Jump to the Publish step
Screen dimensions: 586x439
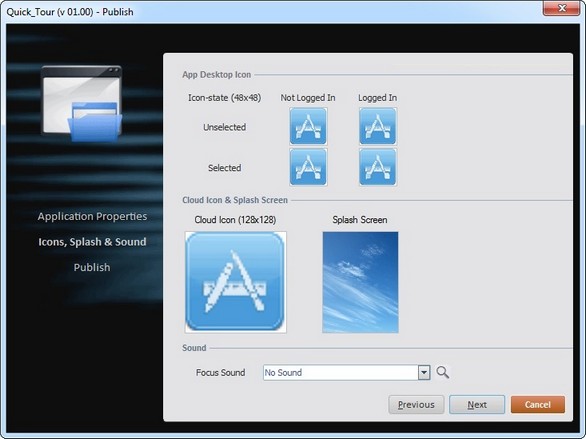click(92, 267)
